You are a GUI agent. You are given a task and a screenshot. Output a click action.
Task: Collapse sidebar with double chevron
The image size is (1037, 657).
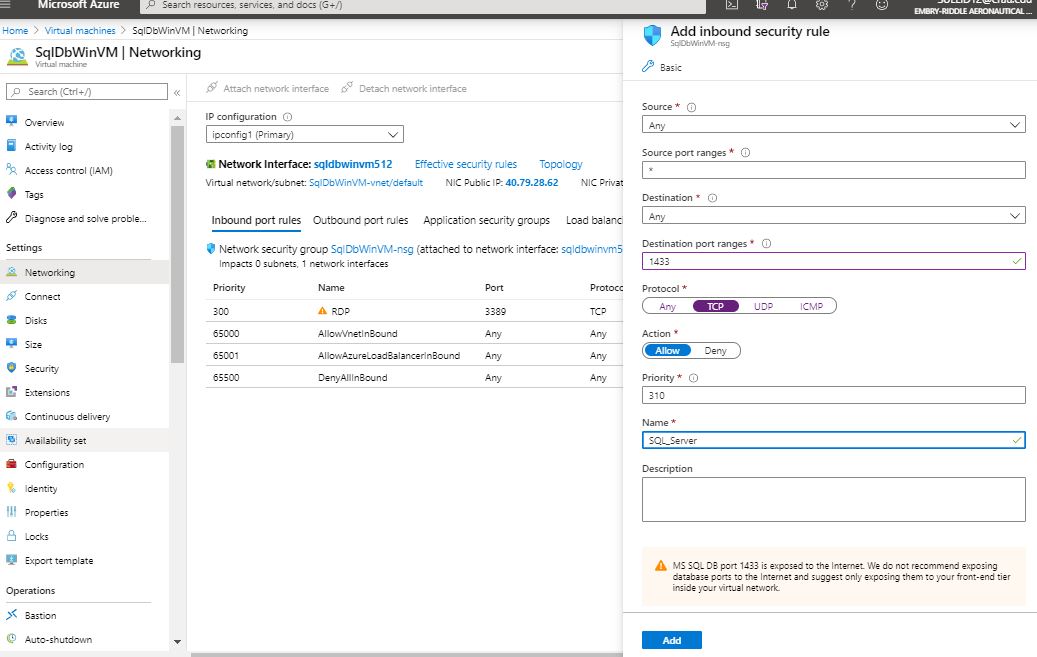coord(177,93)
